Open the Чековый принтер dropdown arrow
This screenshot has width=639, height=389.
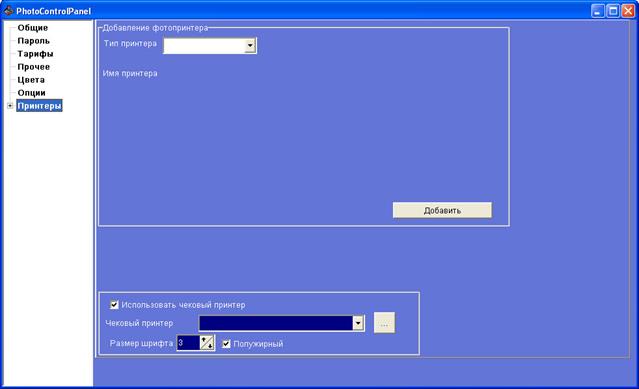coord(358,323)
